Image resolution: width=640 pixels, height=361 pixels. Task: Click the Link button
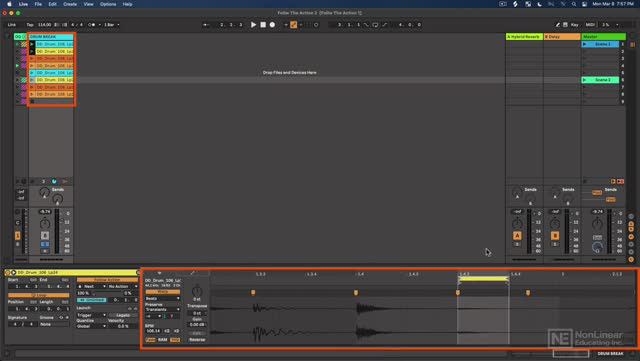click(12, 25)
